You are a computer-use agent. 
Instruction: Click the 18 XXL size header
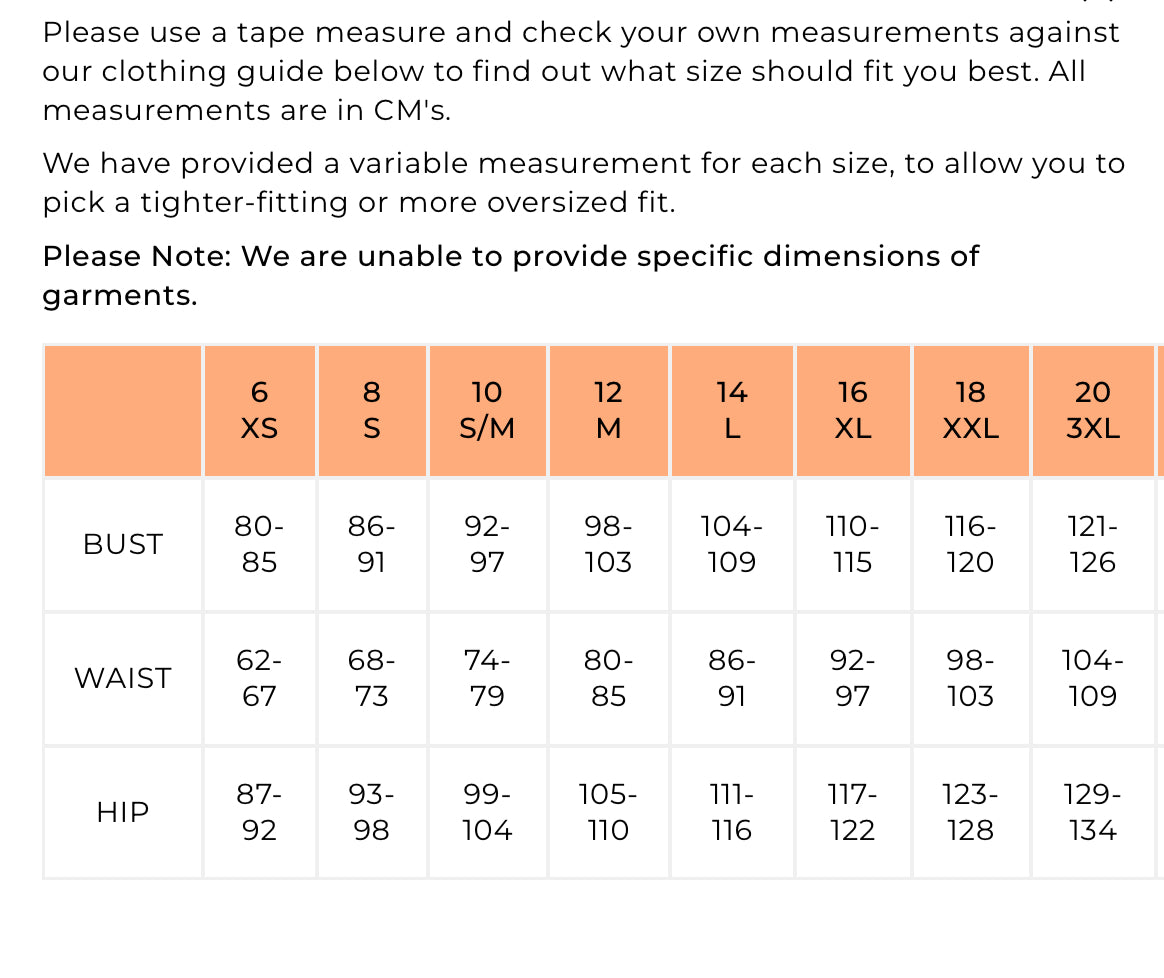[970, 410]
